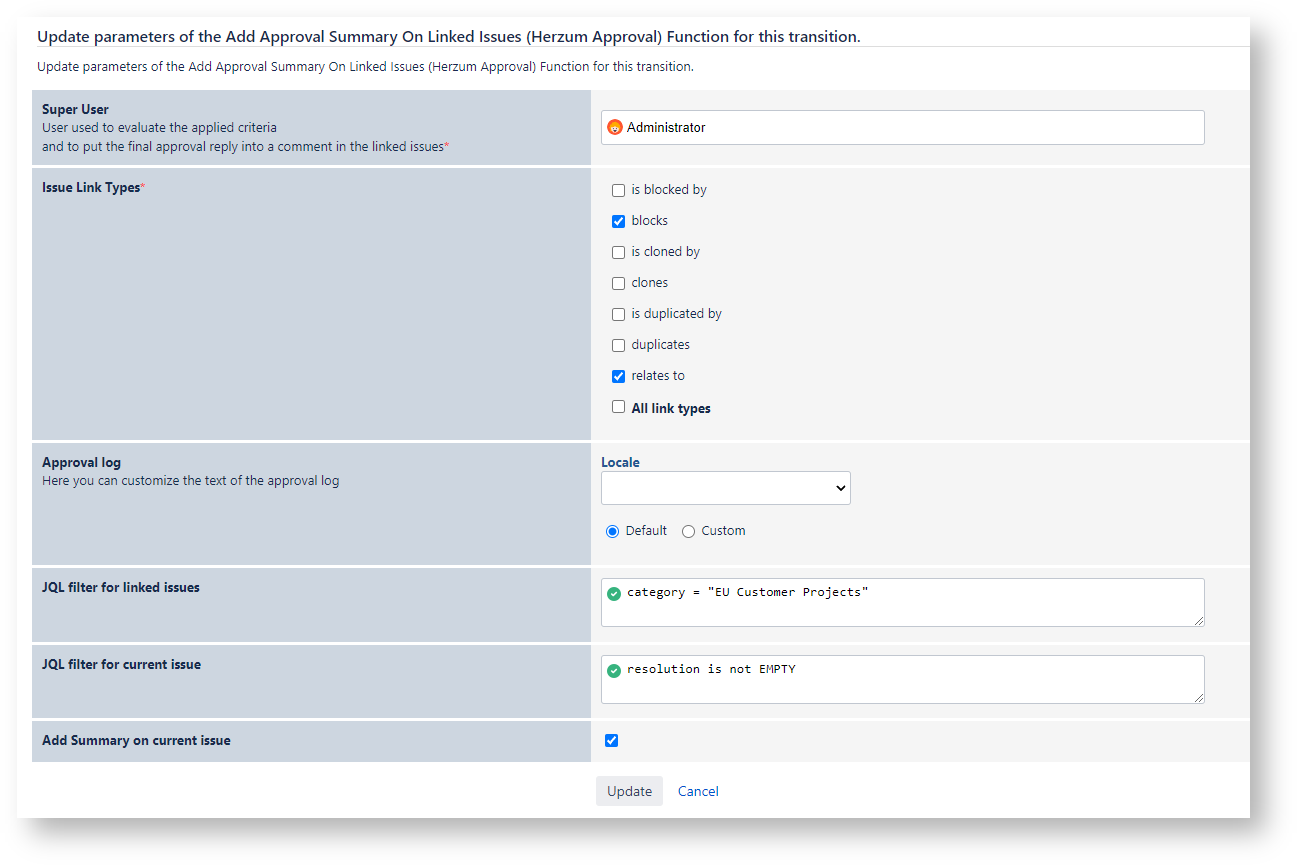The height and width of the screenshot is (866, 1298).
Task: Select the Default approval log radio button
Action: pos(612,532)
